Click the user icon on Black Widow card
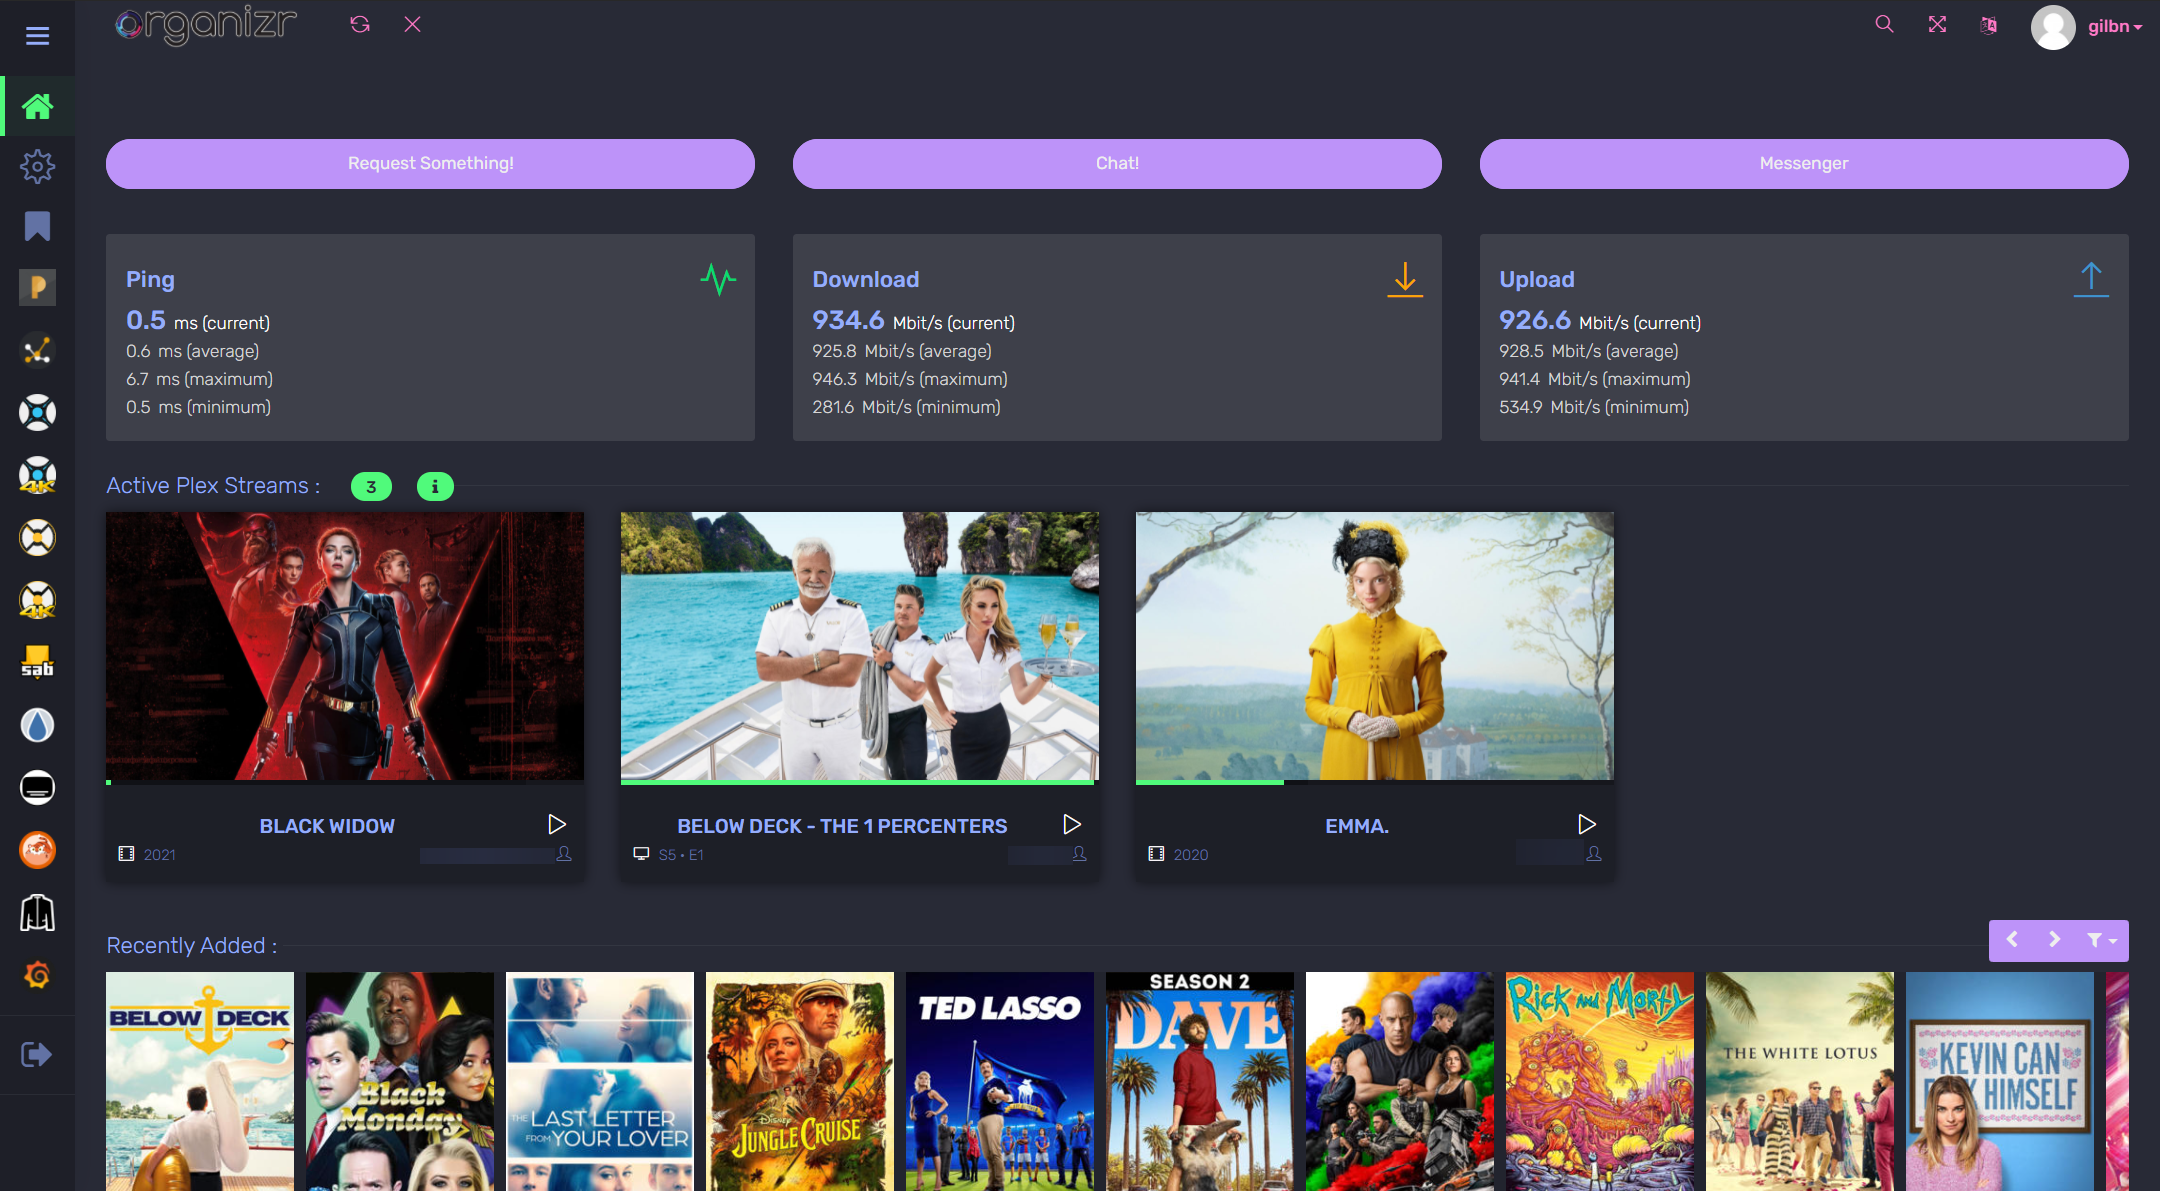This screenshot has width=2160, height=1191. pos(564,854)
